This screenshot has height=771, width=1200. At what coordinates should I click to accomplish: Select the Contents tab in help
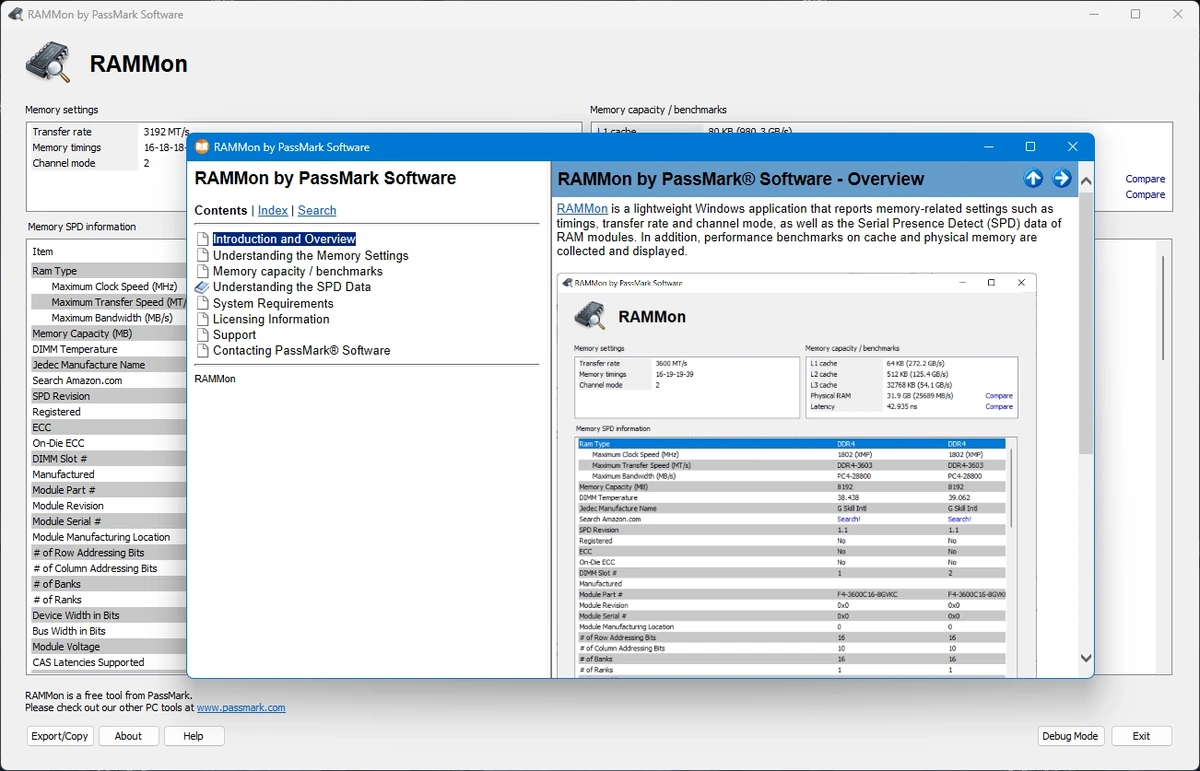[221, 210]
